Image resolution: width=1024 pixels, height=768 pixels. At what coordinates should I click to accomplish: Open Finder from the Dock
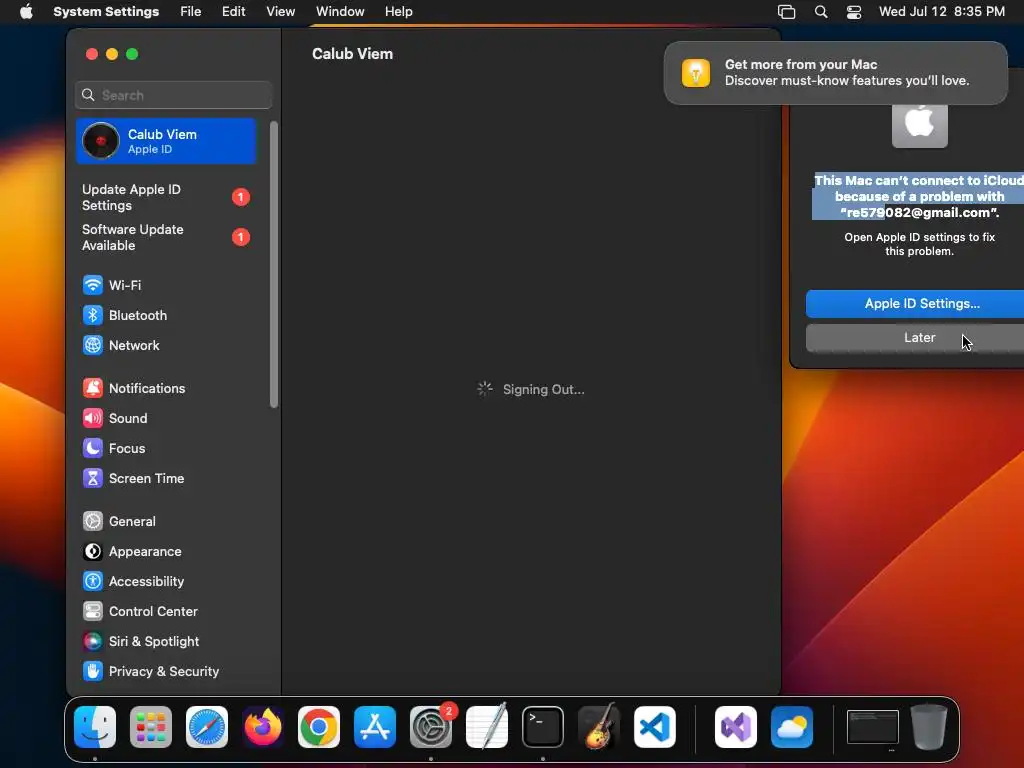[x=95, y=727]
